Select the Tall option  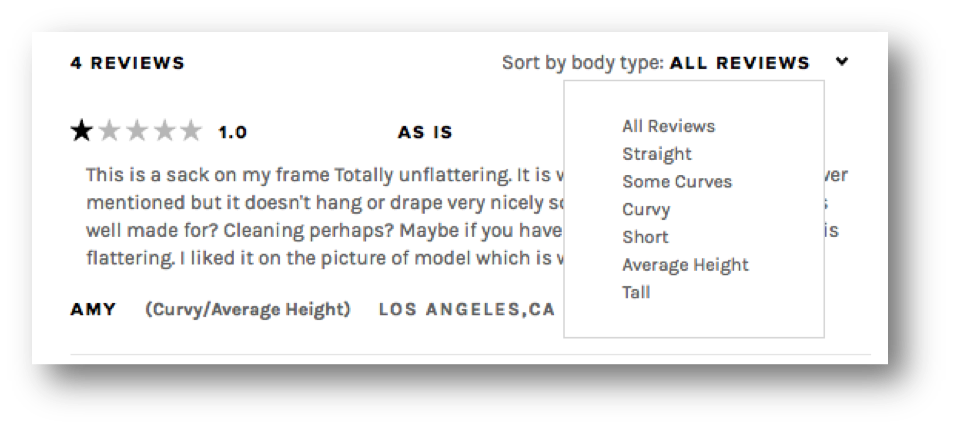(x=636, y=292)
